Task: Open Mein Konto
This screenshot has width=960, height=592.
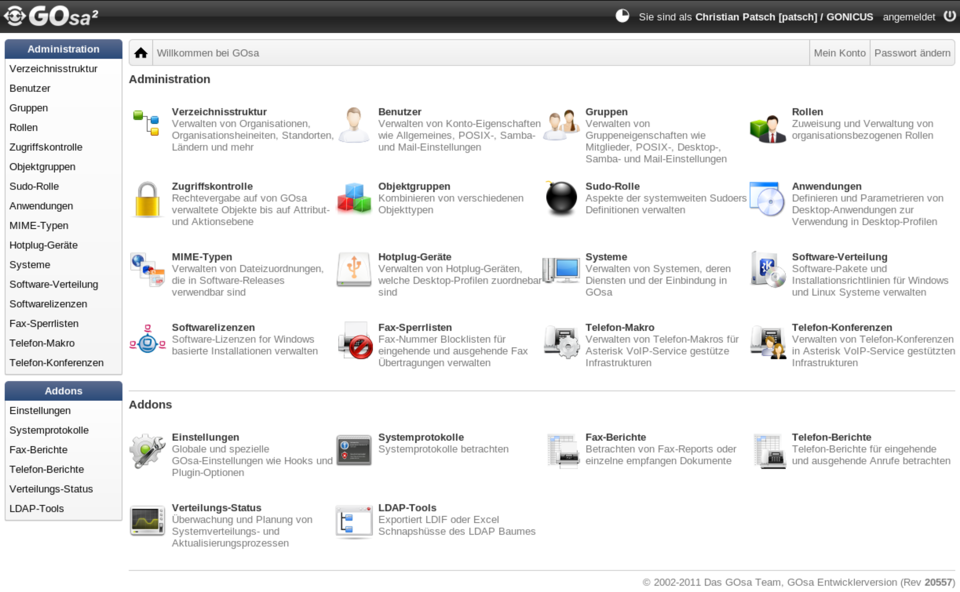Action: pos(839,53)
